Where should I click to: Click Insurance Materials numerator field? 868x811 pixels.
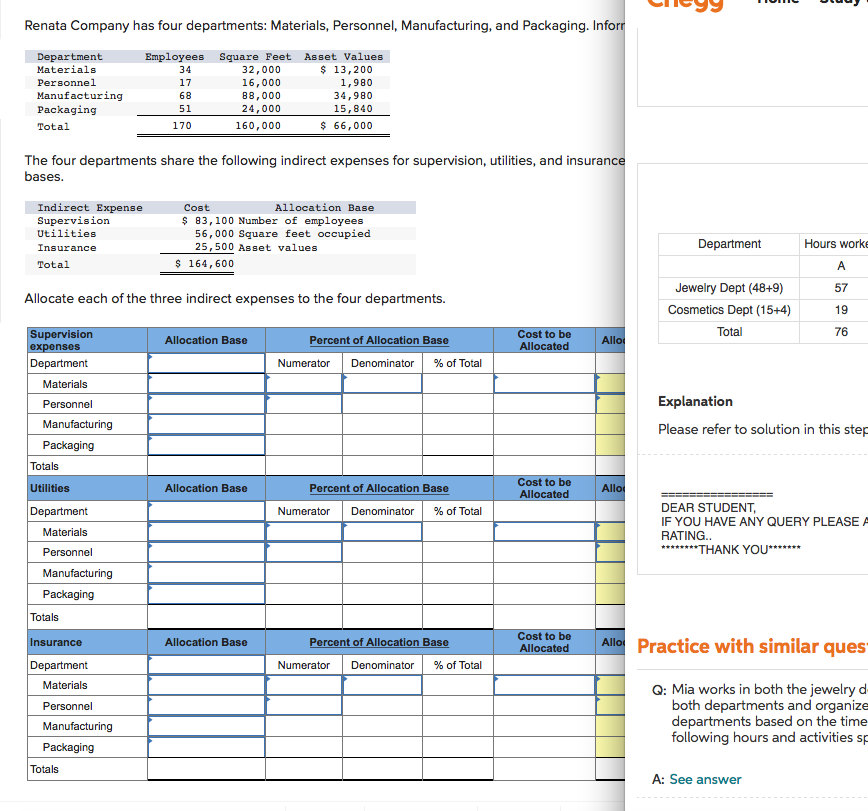click(x=304, y=685)
